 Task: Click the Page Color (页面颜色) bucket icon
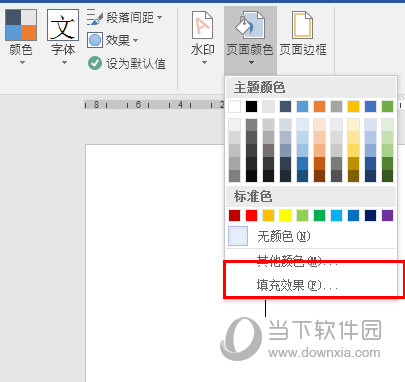pos(250,25)
